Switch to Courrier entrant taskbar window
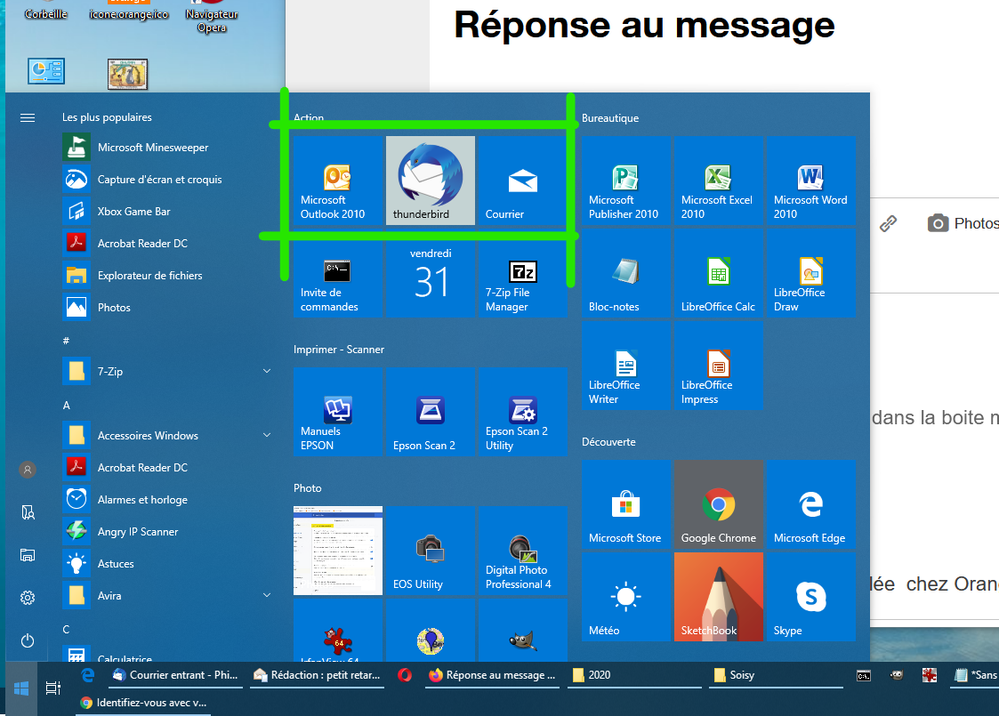This screenshot has height=716, width=999. 175,675
